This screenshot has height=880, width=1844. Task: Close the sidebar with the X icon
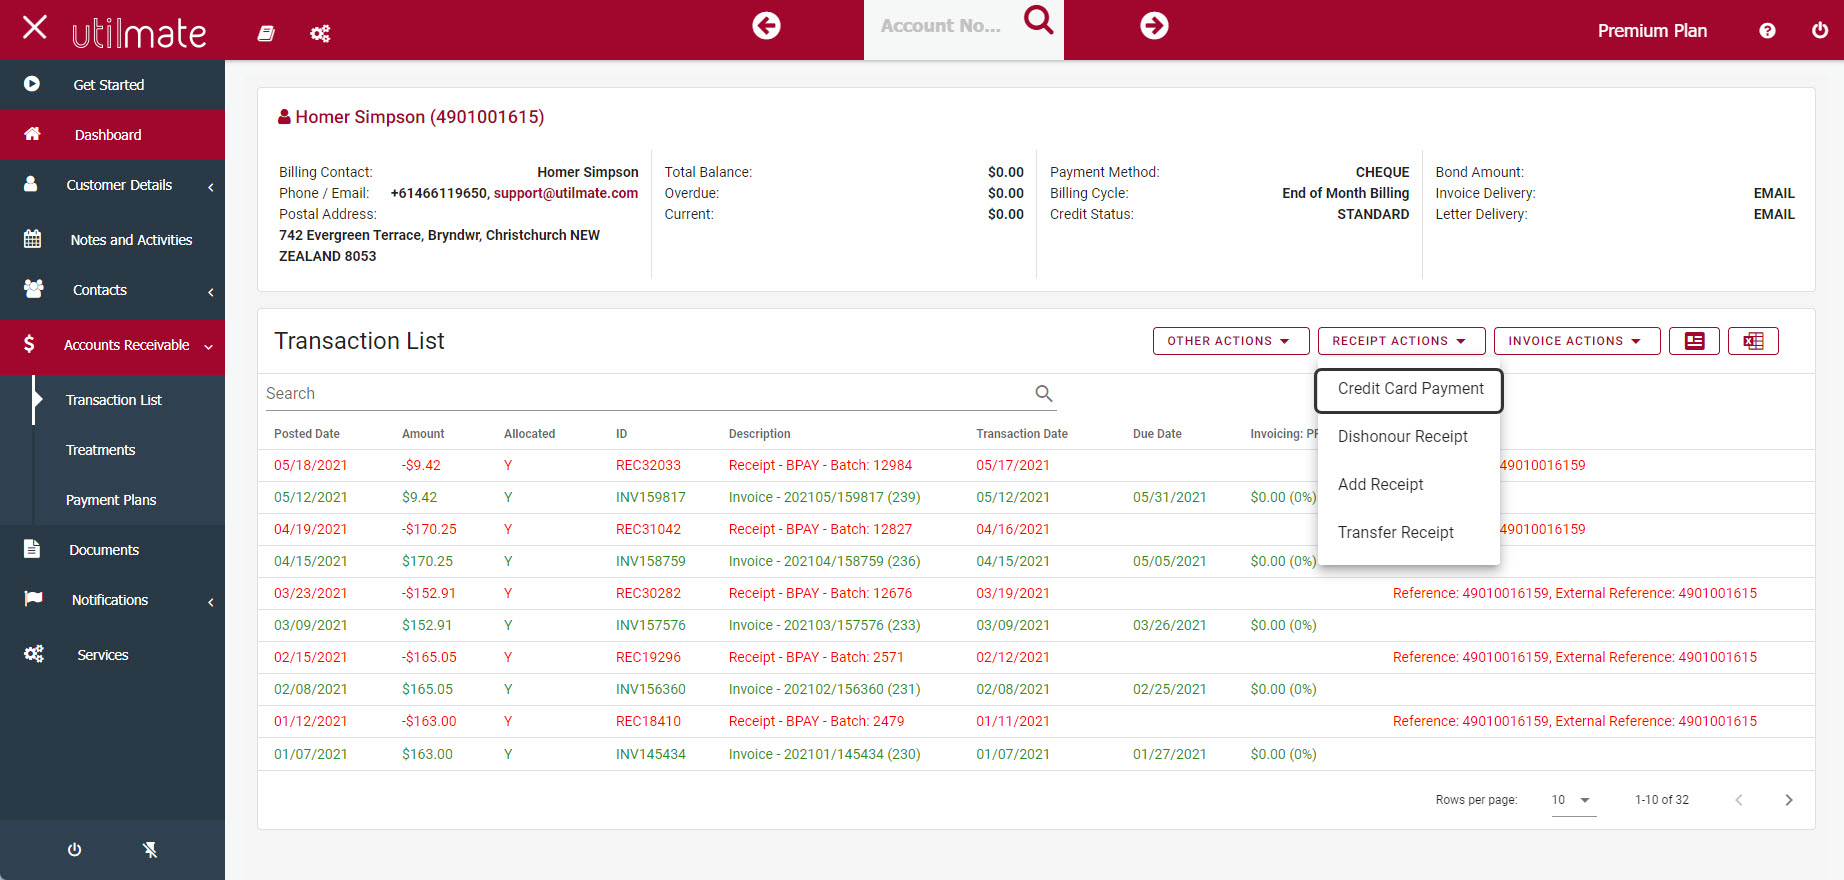tap(35, 27)
